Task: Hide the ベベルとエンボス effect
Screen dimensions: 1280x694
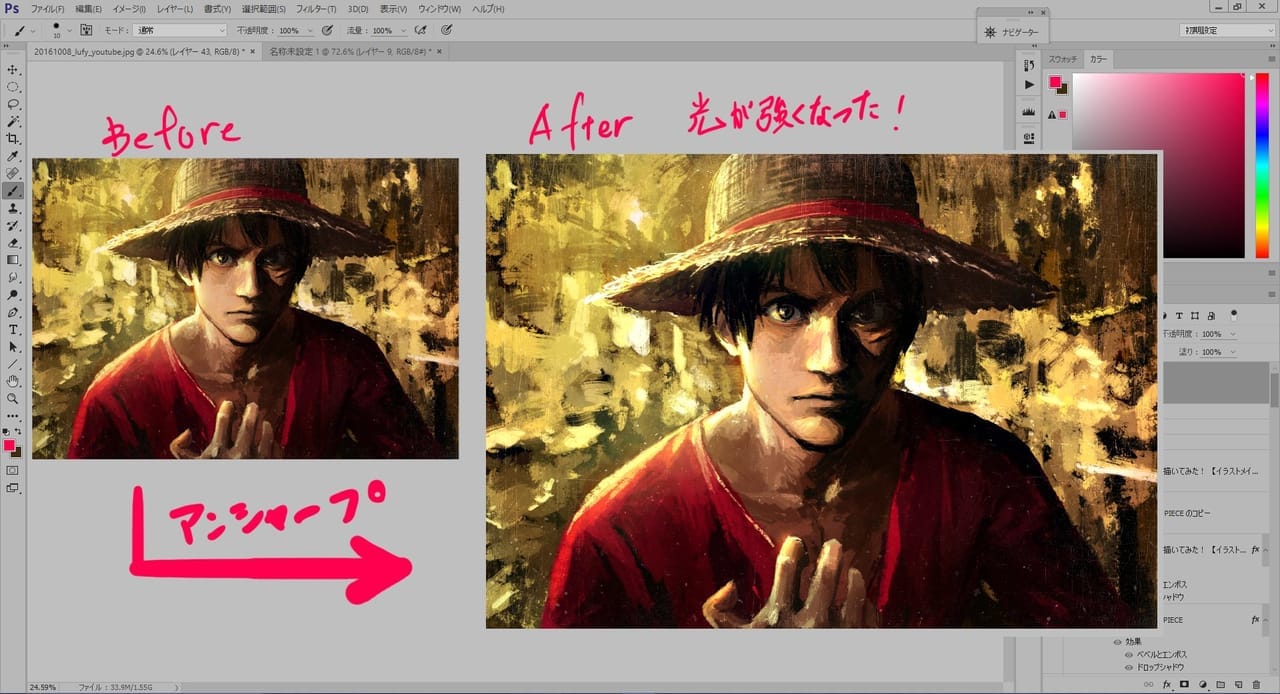Action: [x=1129, y=655]
